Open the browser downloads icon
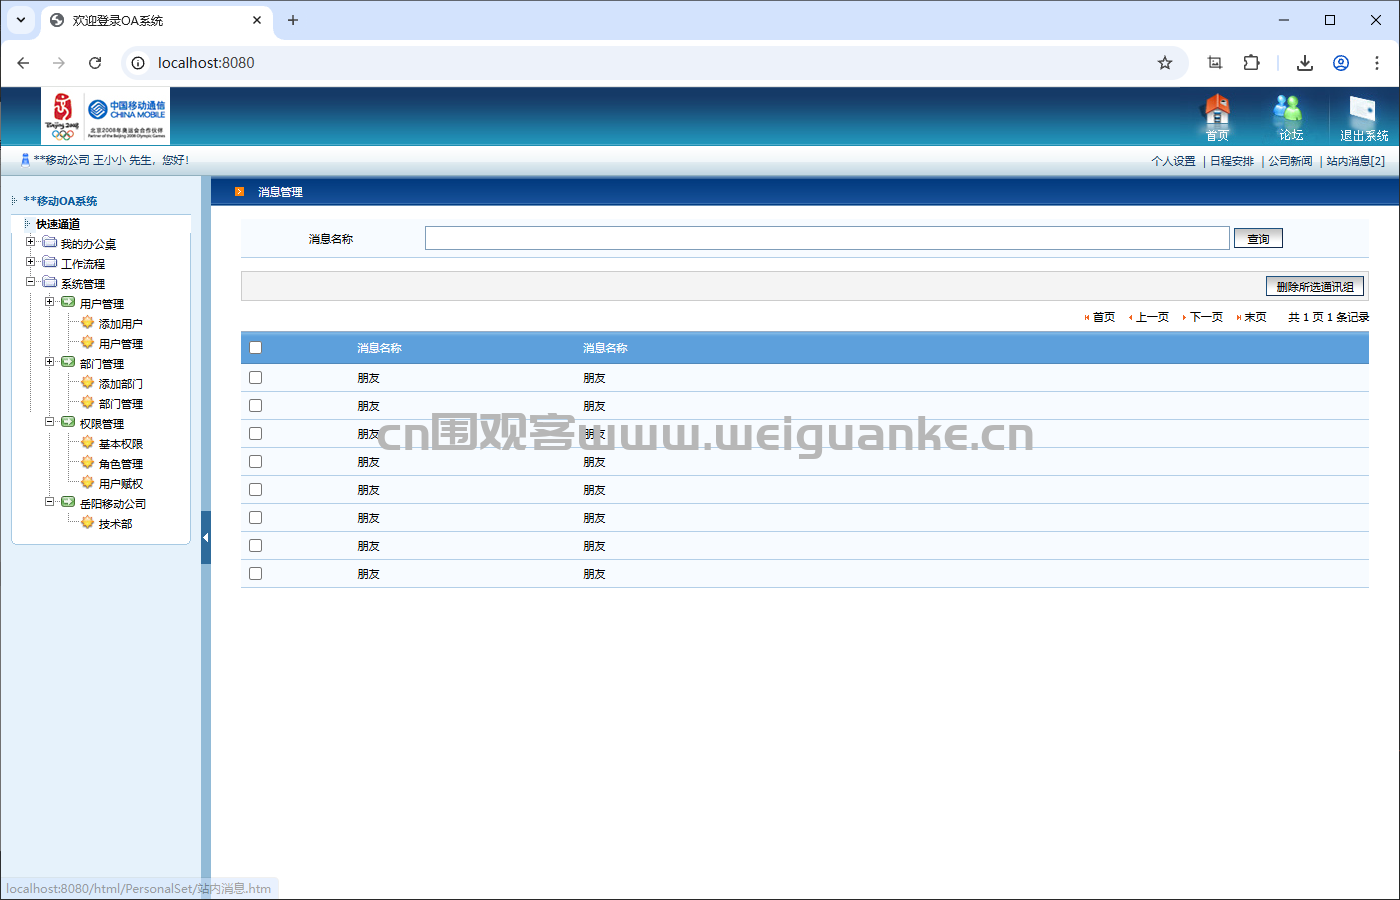The height and width of the screenshot is (900, 1400). coord(1305,63)
